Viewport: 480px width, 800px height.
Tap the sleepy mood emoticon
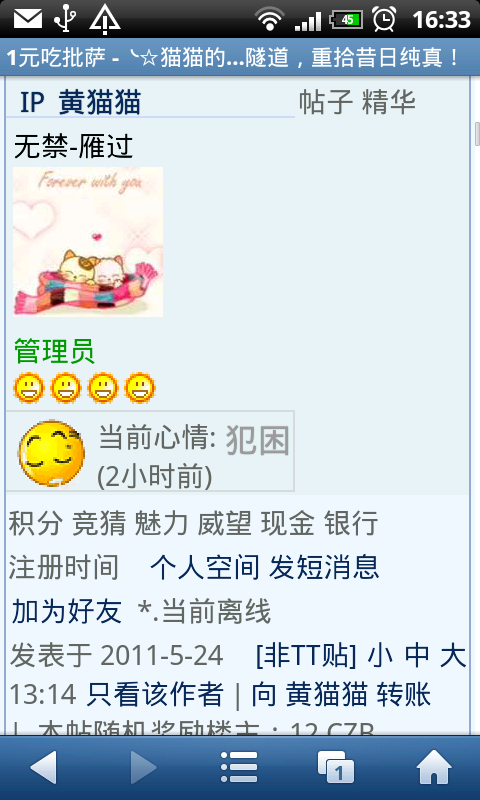[x=52, y=453]
